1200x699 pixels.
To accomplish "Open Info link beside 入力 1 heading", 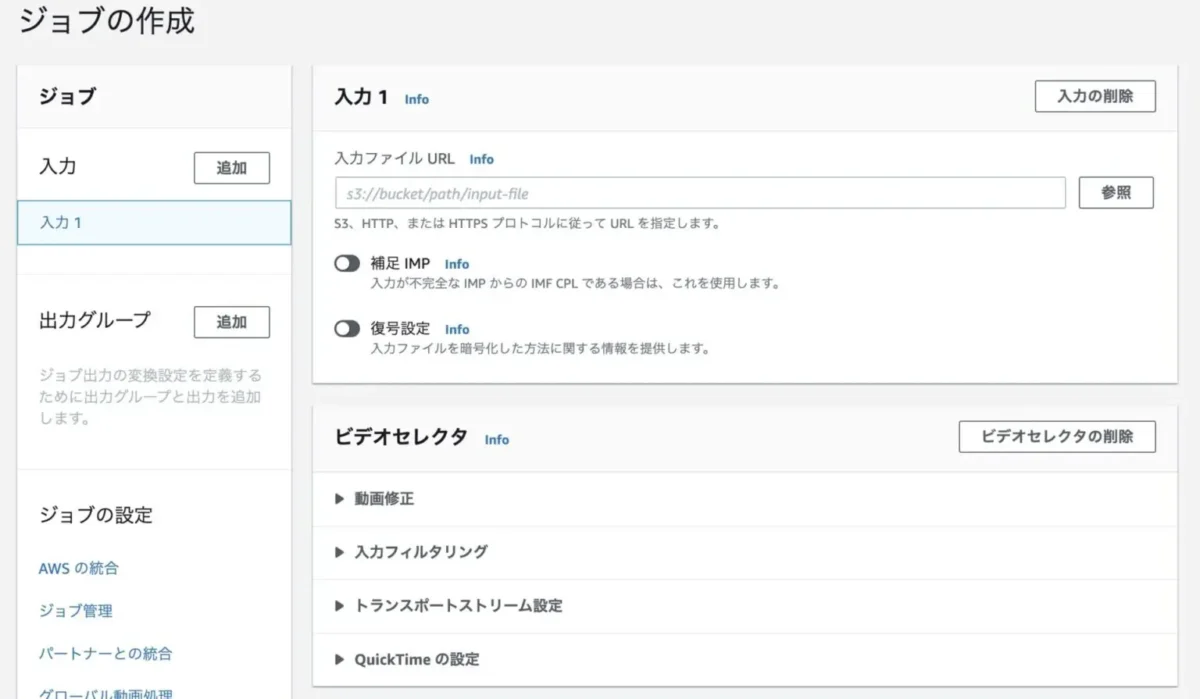I will pyautogui.click(x=417, y=99).
